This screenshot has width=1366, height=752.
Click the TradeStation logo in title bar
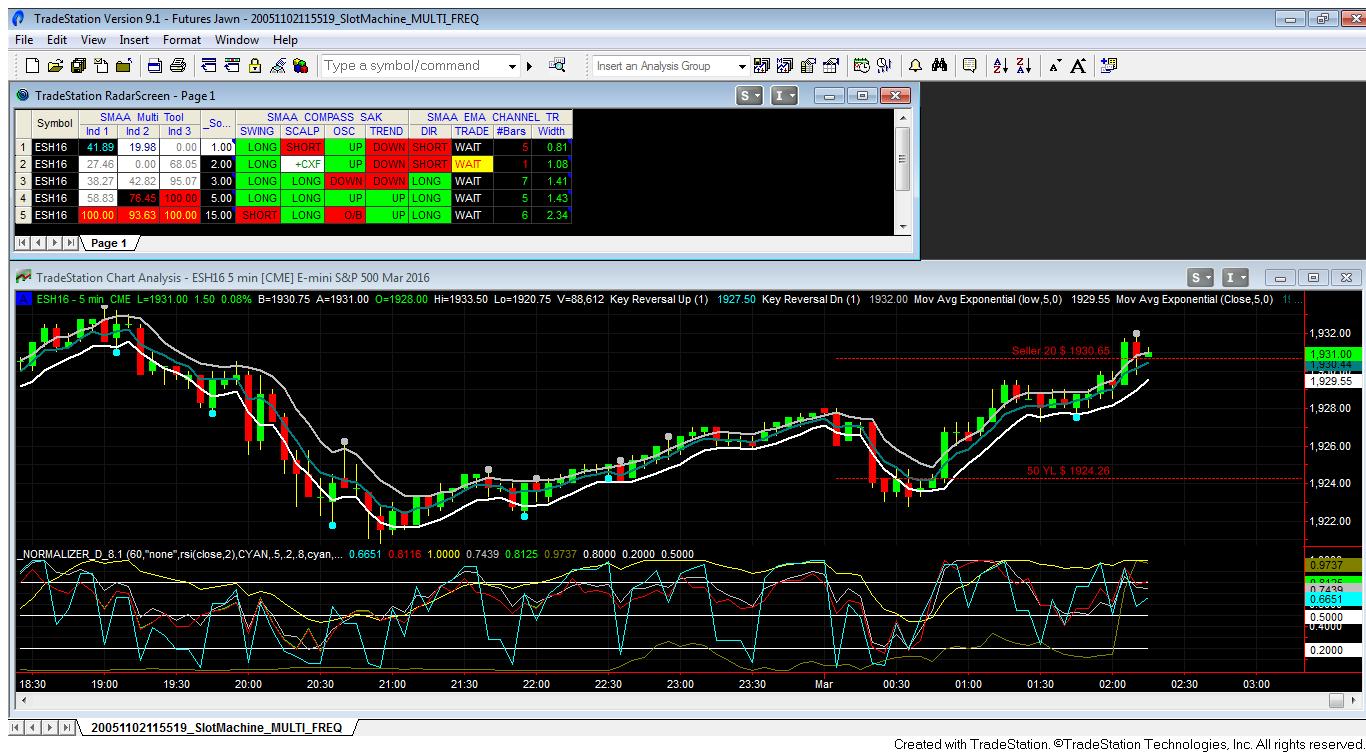coord(17,18)
